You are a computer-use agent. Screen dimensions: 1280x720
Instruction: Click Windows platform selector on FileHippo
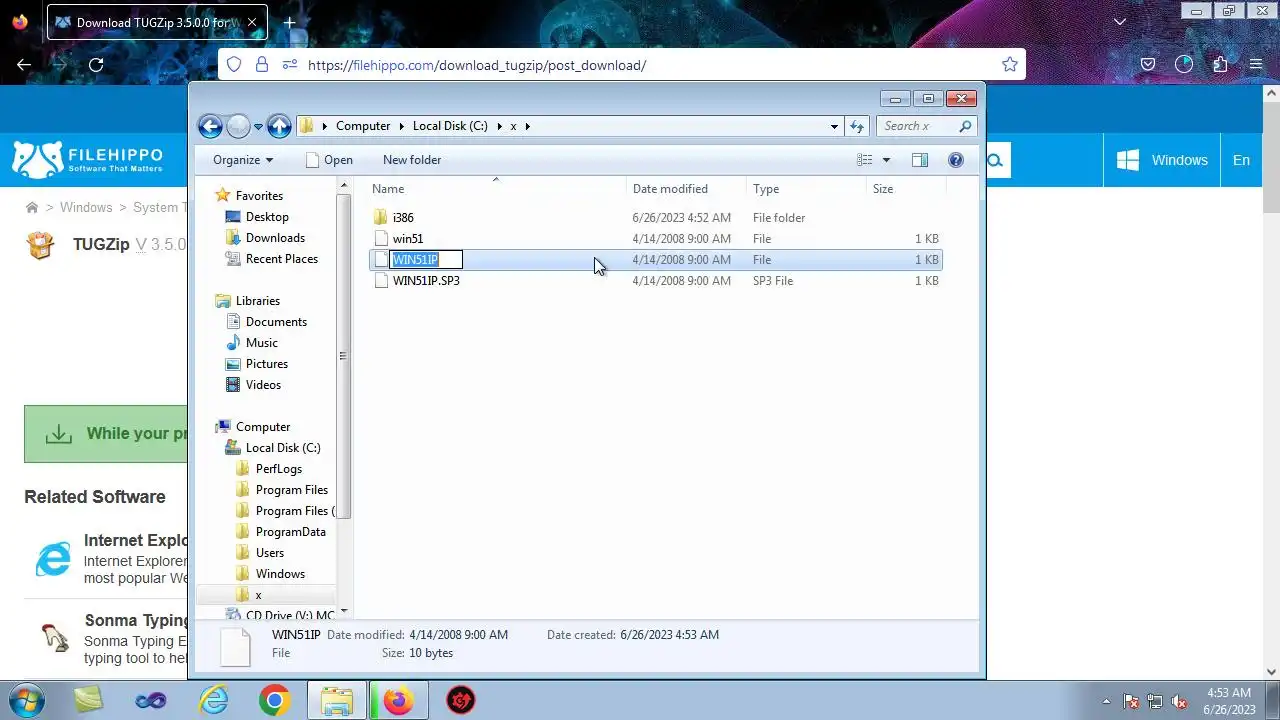1162,160
